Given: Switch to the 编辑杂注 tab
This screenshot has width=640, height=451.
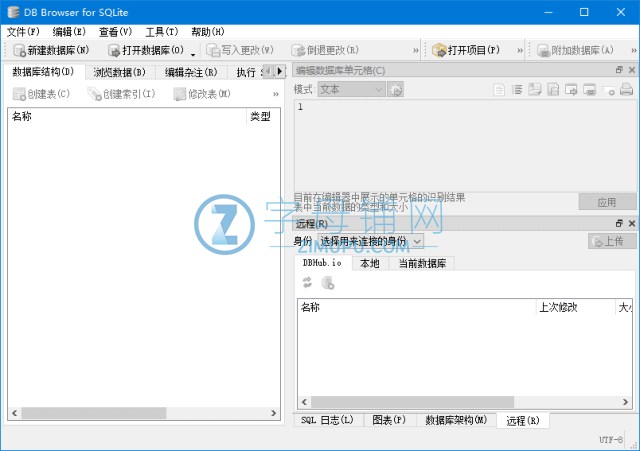Looking at the screenshot, I should [x=191, y=72].
